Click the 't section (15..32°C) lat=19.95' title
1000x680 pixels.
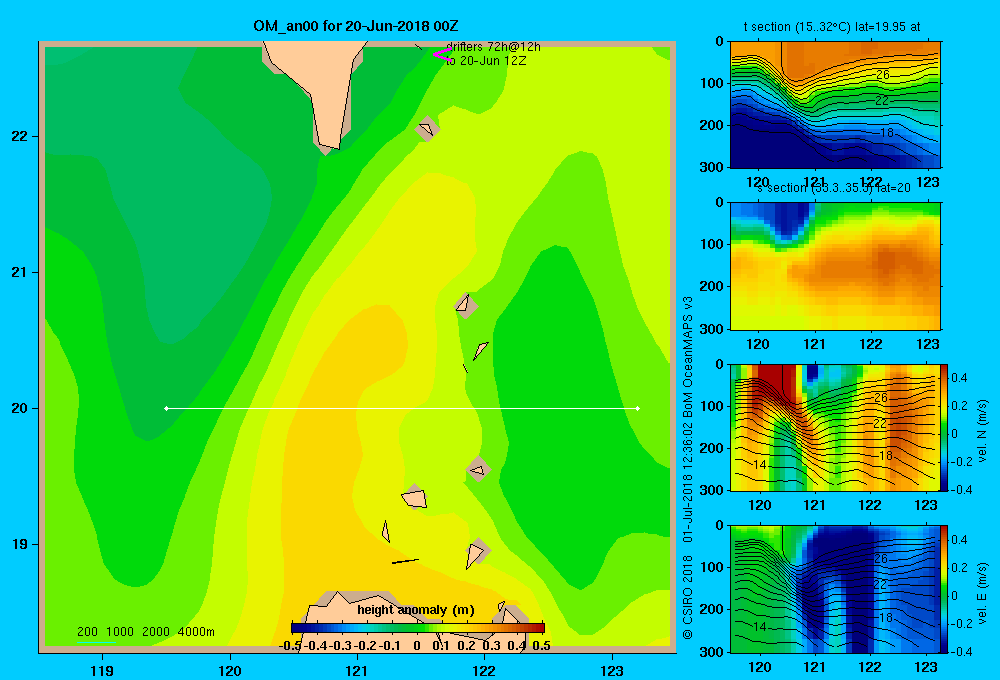tap(832, 27)
